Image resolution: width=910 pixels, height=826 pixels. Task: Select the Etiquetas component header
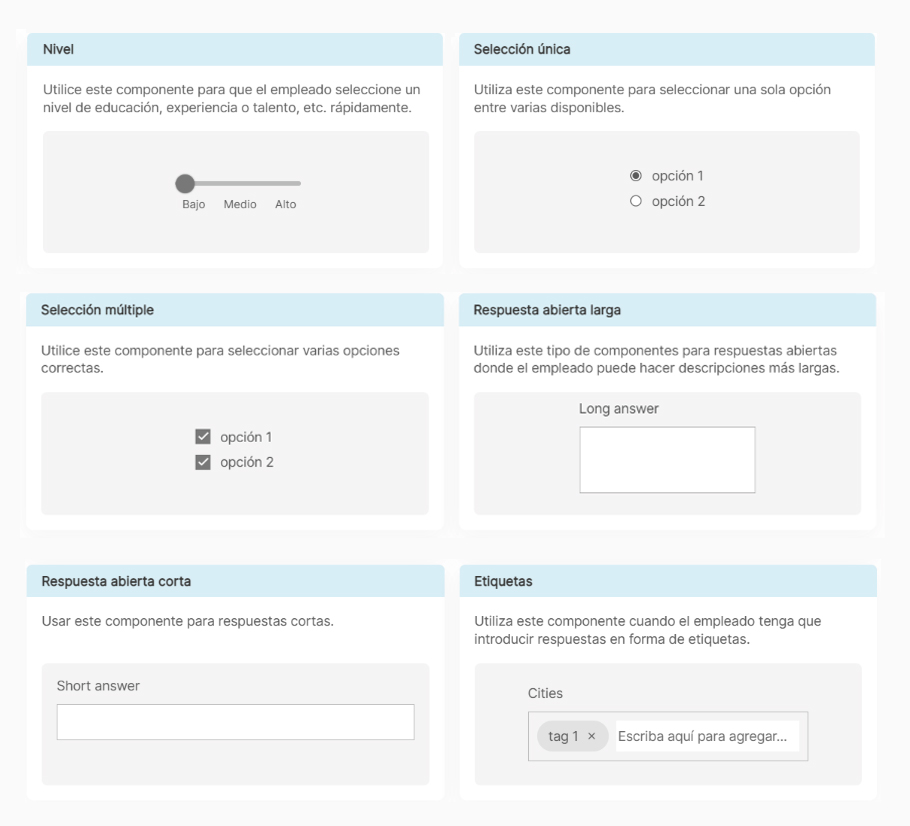point(668,581)
